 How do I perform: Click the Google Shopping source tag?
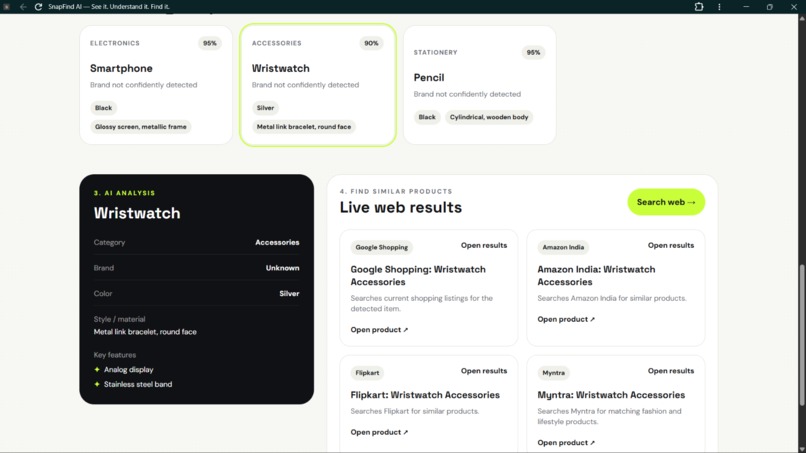[x=381, y=247]
